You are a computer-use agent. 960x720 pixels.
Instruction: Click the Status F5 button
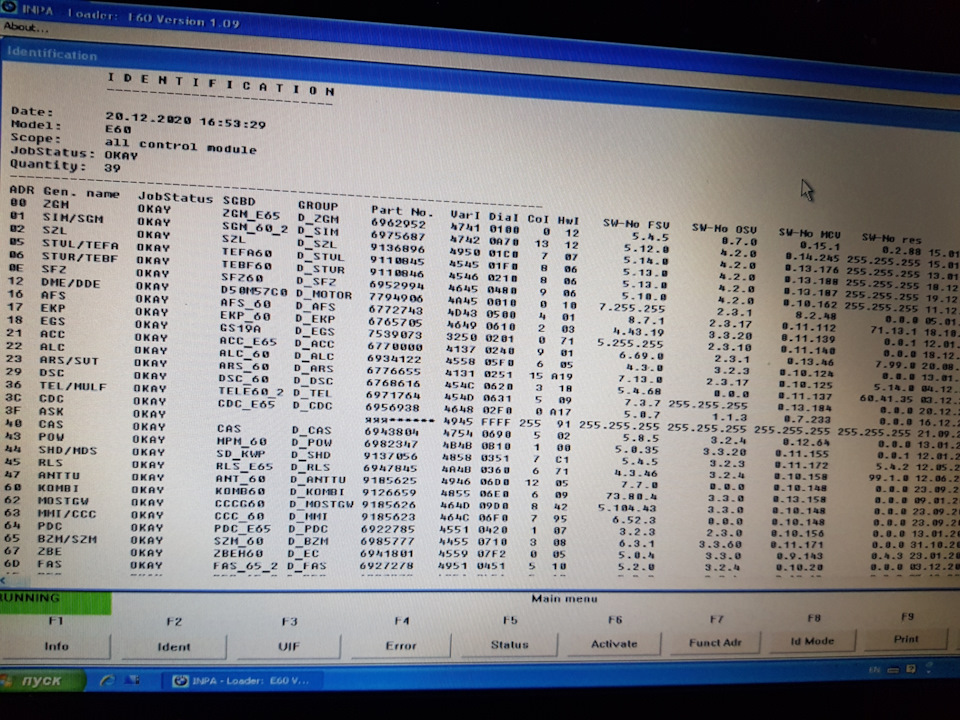509,644
